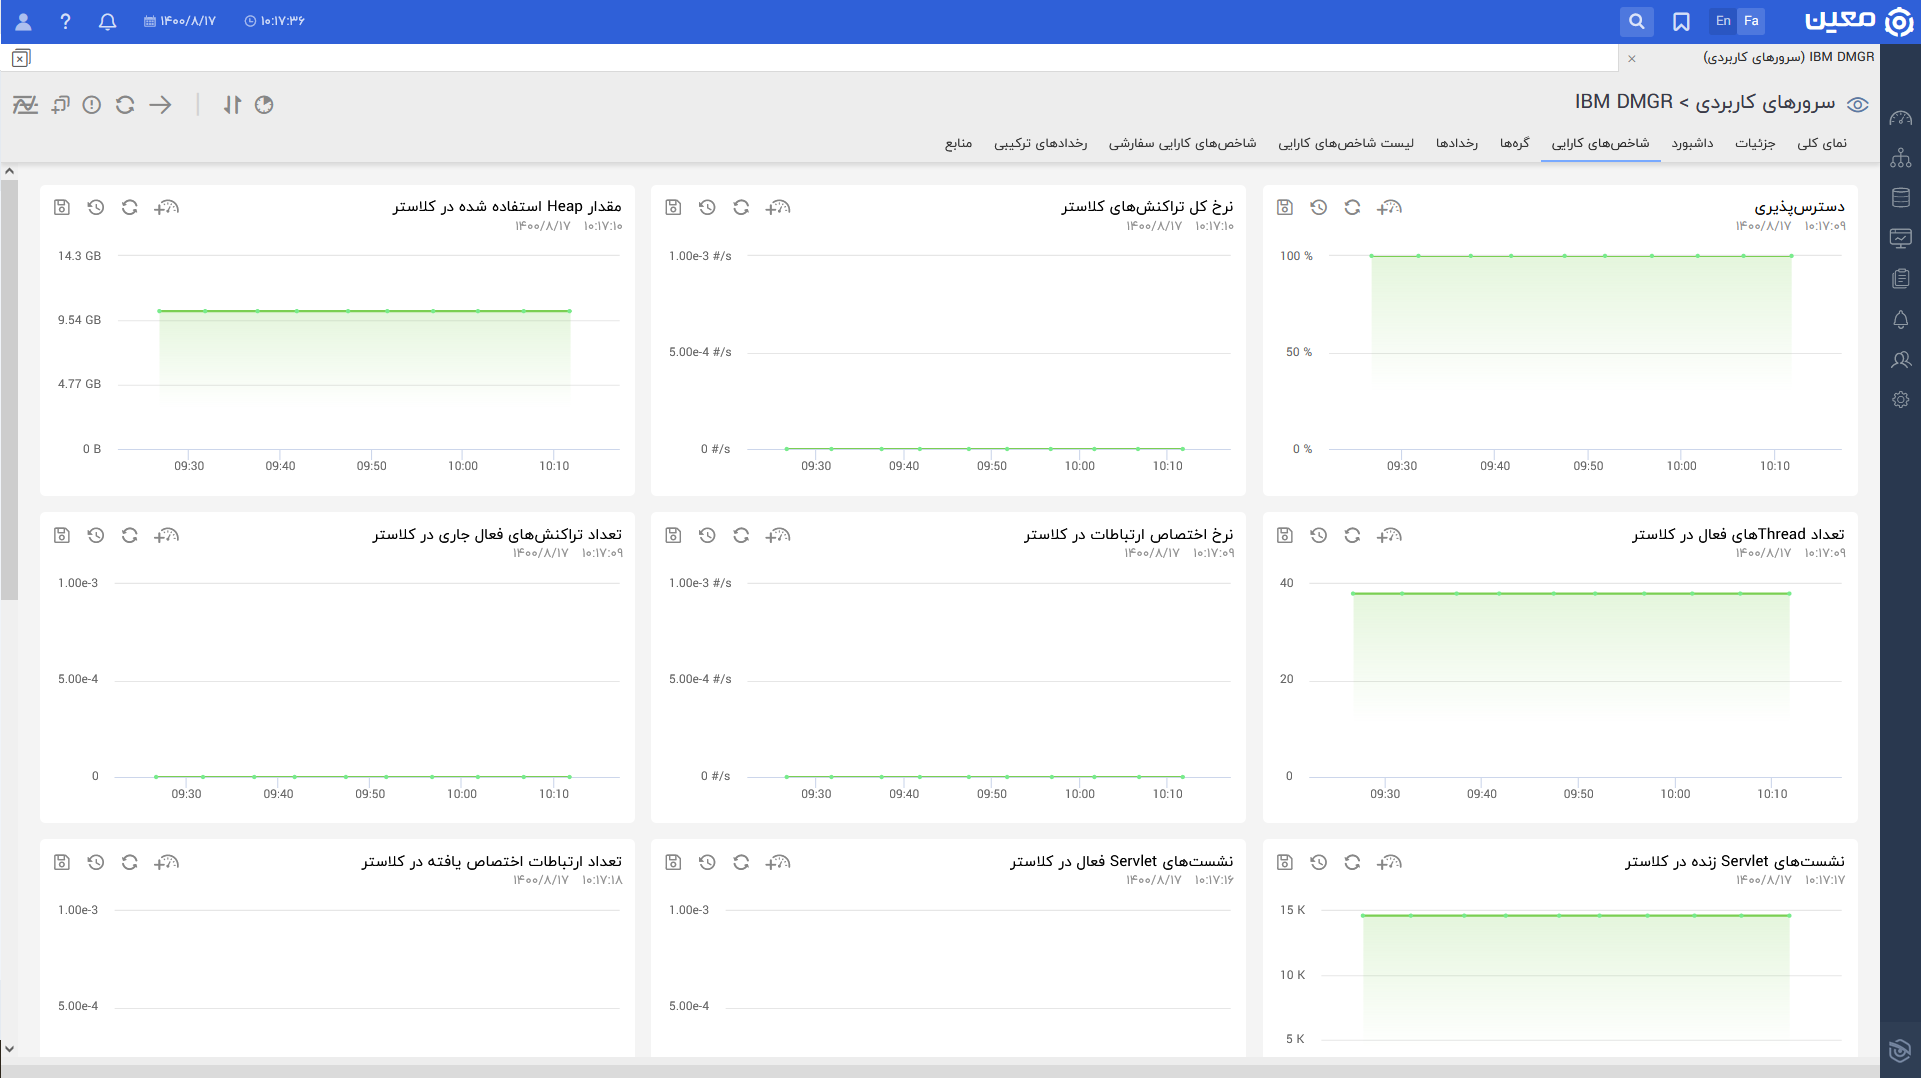Open the time range pie icon

(264, 105)
